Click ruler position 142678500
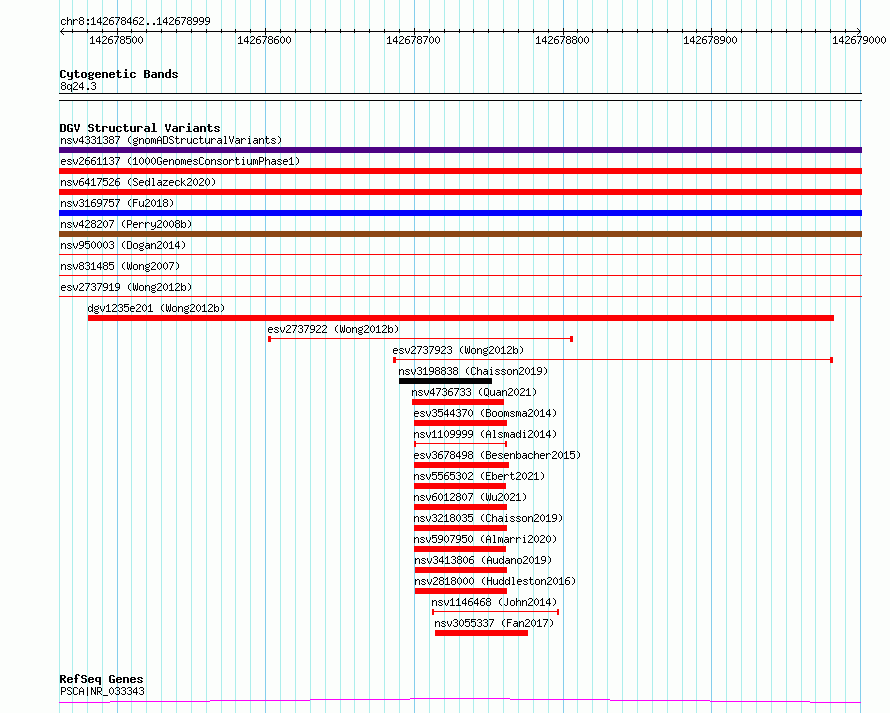Viewport: 890px width, 713px height. click(116, 40)
